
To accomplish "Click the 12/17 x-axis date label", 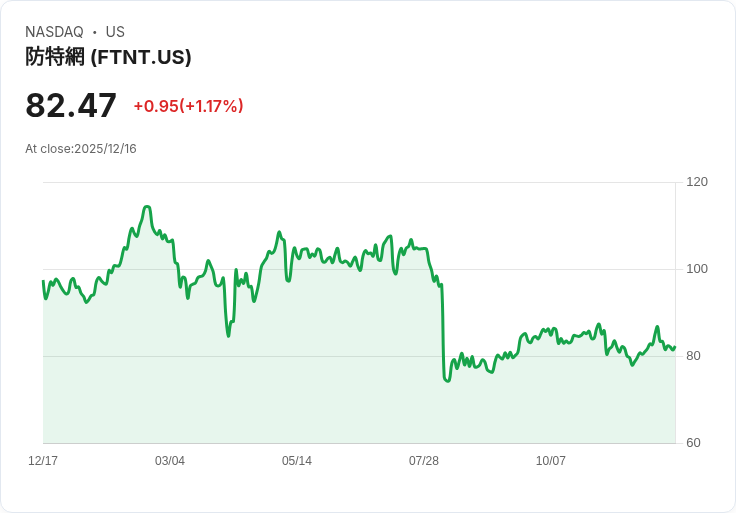I will point(43,461).
